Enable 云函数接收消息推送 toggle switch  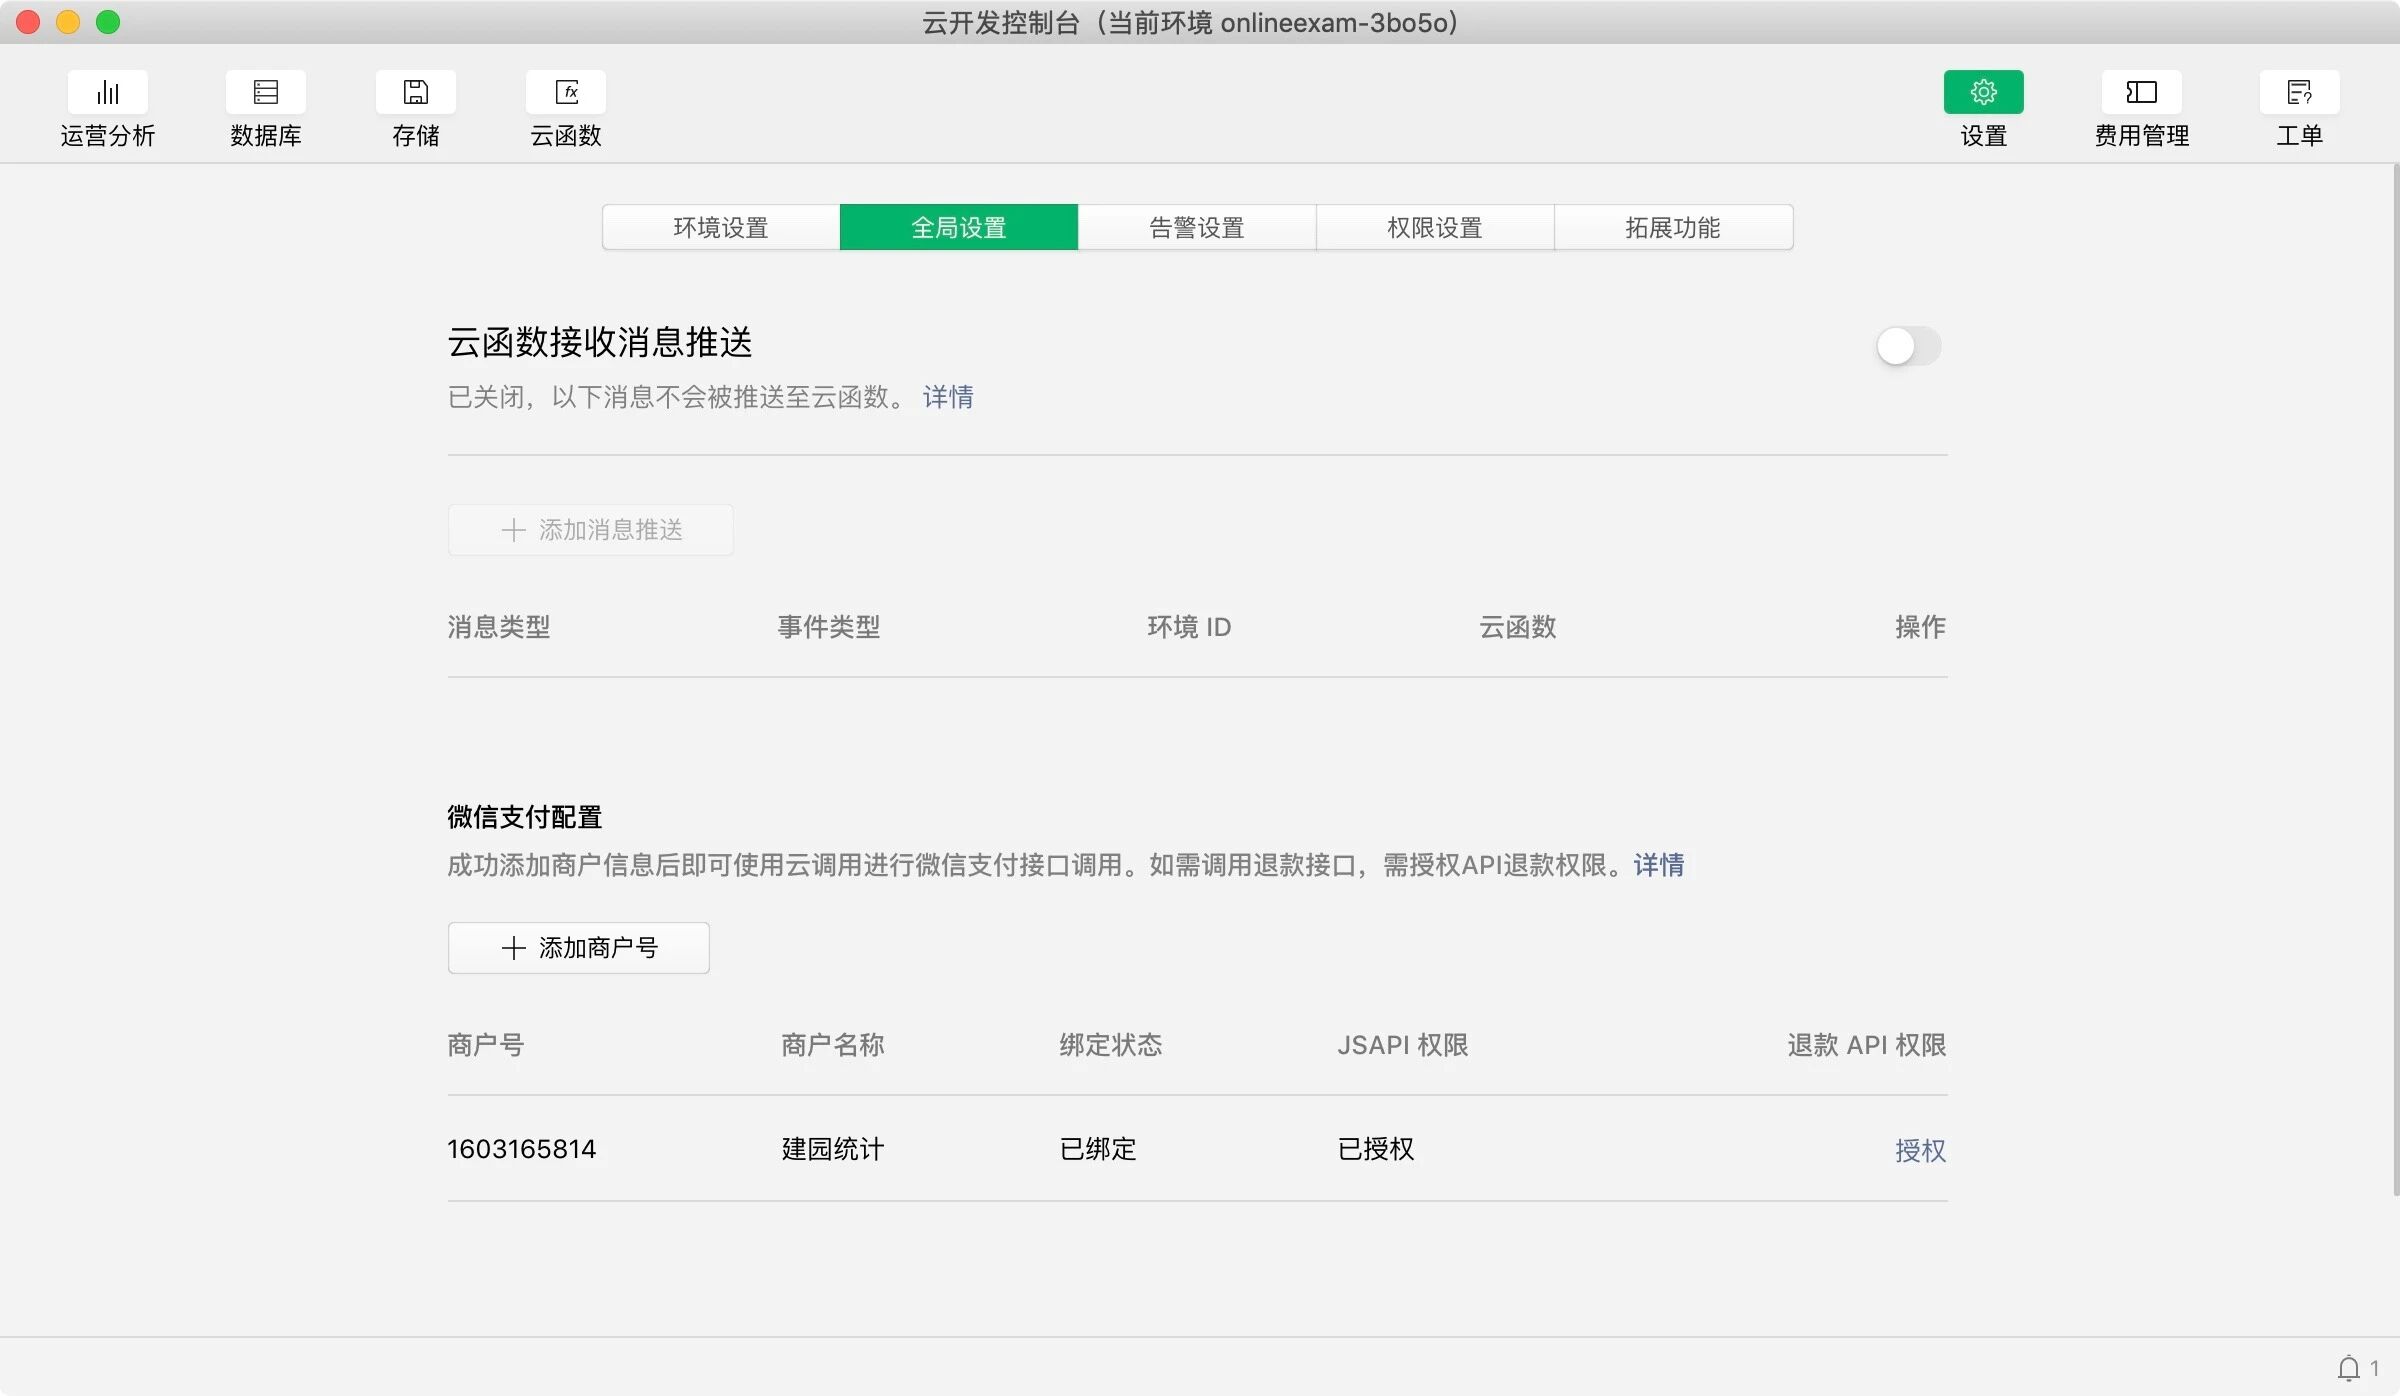click(1908, 347)
